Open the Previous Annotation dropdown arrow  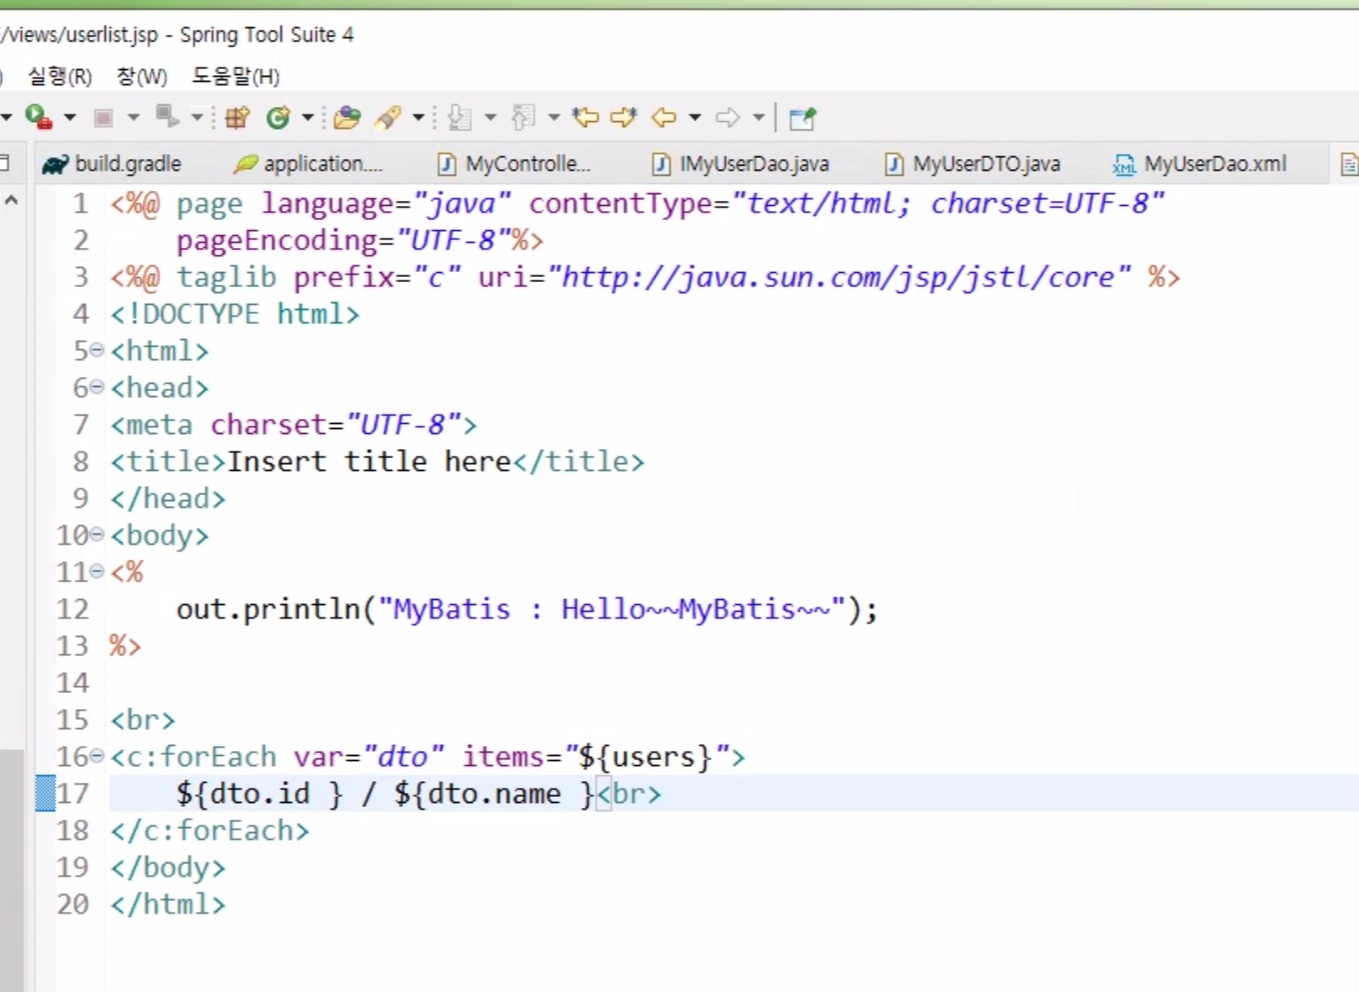553,117
